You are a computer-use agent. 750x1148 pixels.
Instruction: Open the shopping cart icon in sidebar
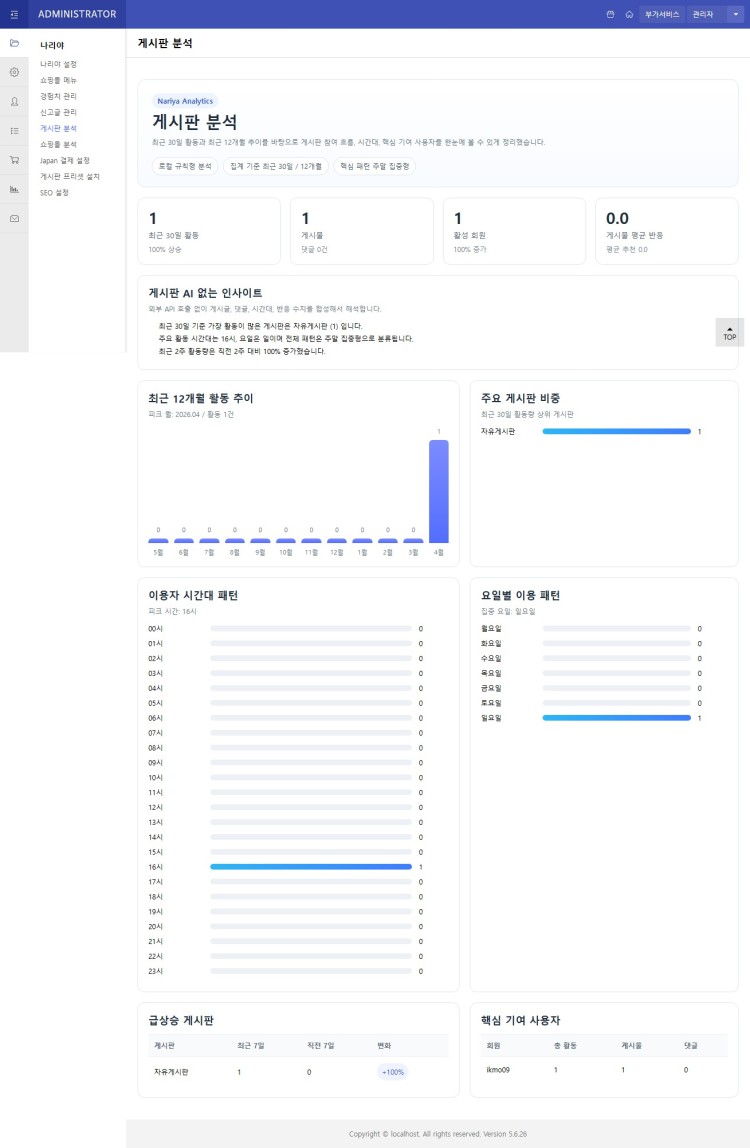[14, 160]
